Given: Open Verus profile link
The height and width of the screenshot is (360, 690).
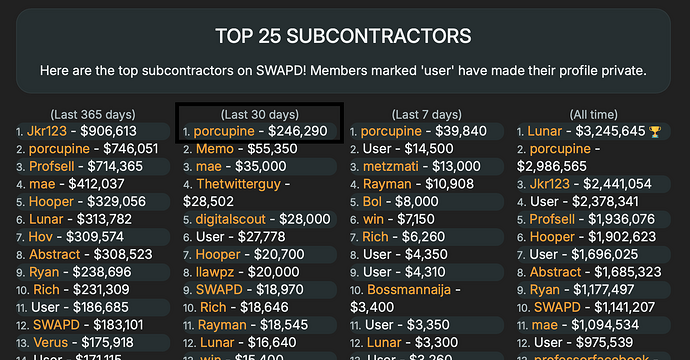Looking at the screenshot, I should 51,342.
